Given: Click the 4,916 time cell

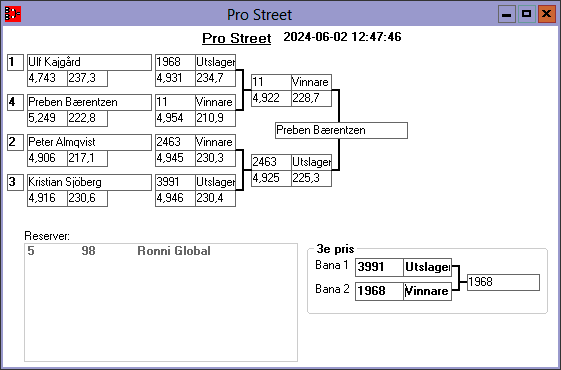Looking at the screenshot, I should pos(47,199).
